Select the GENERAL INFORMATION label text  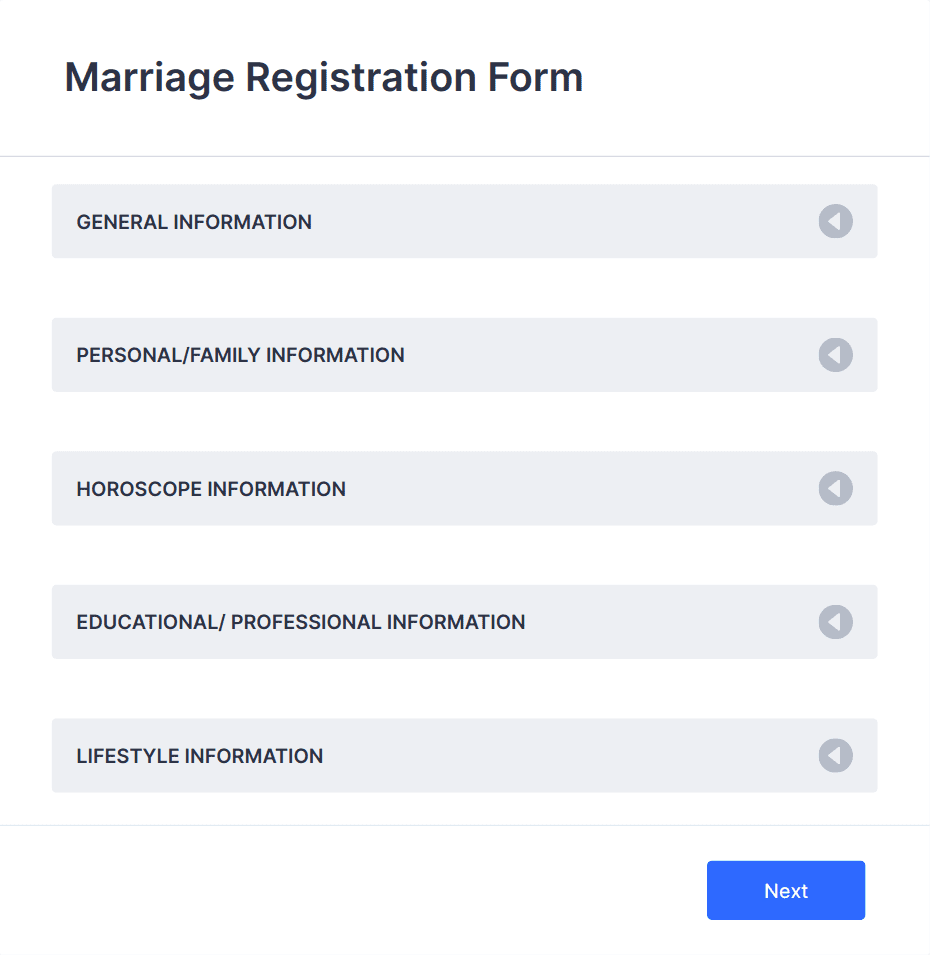(x=194, y=222)
